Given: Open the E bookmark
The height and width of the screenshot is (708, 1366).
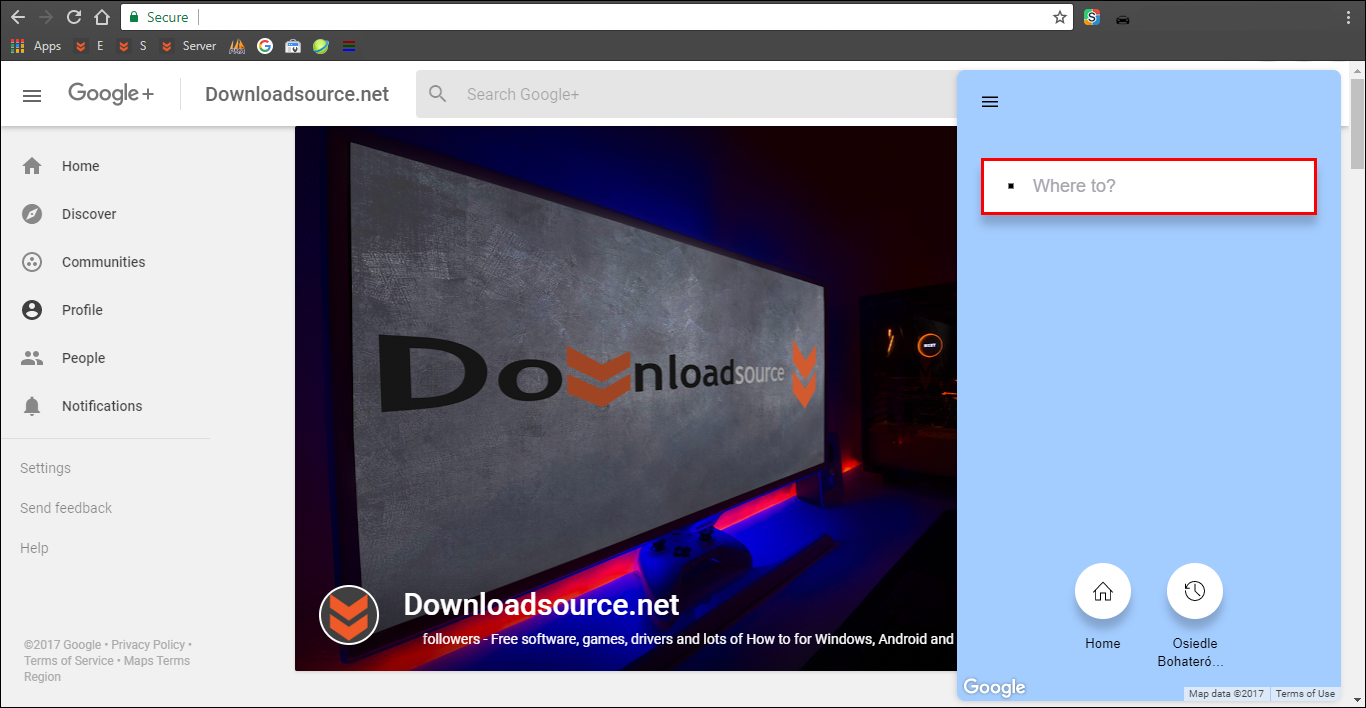Looking at the screenshot, I should coord(89,46).
